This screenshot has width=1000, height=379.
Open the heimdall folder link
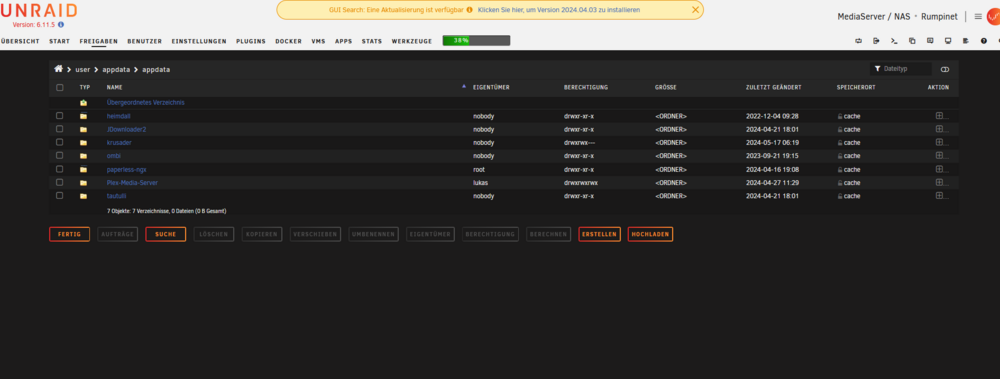coord(118,116)
